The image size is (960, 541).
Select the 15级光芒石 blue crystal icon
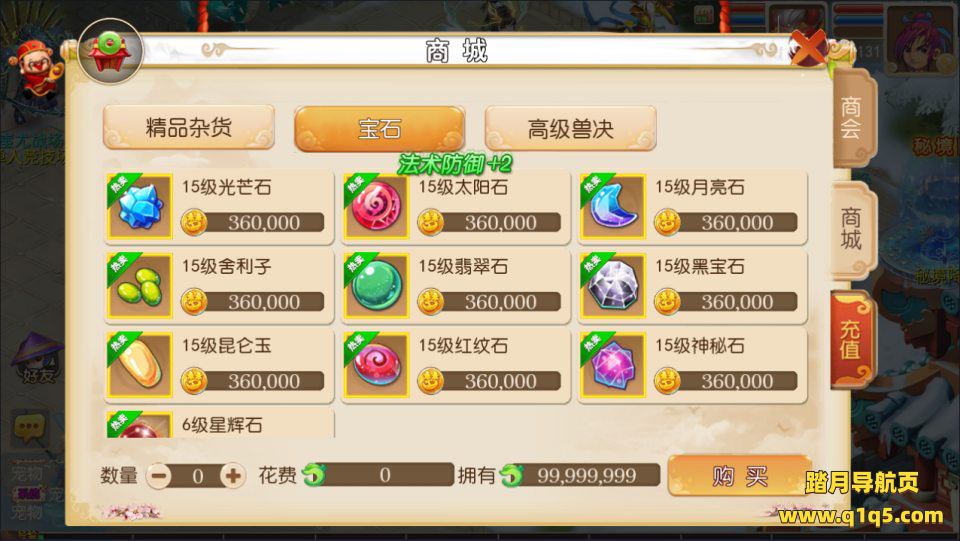[x=140, y=206]
